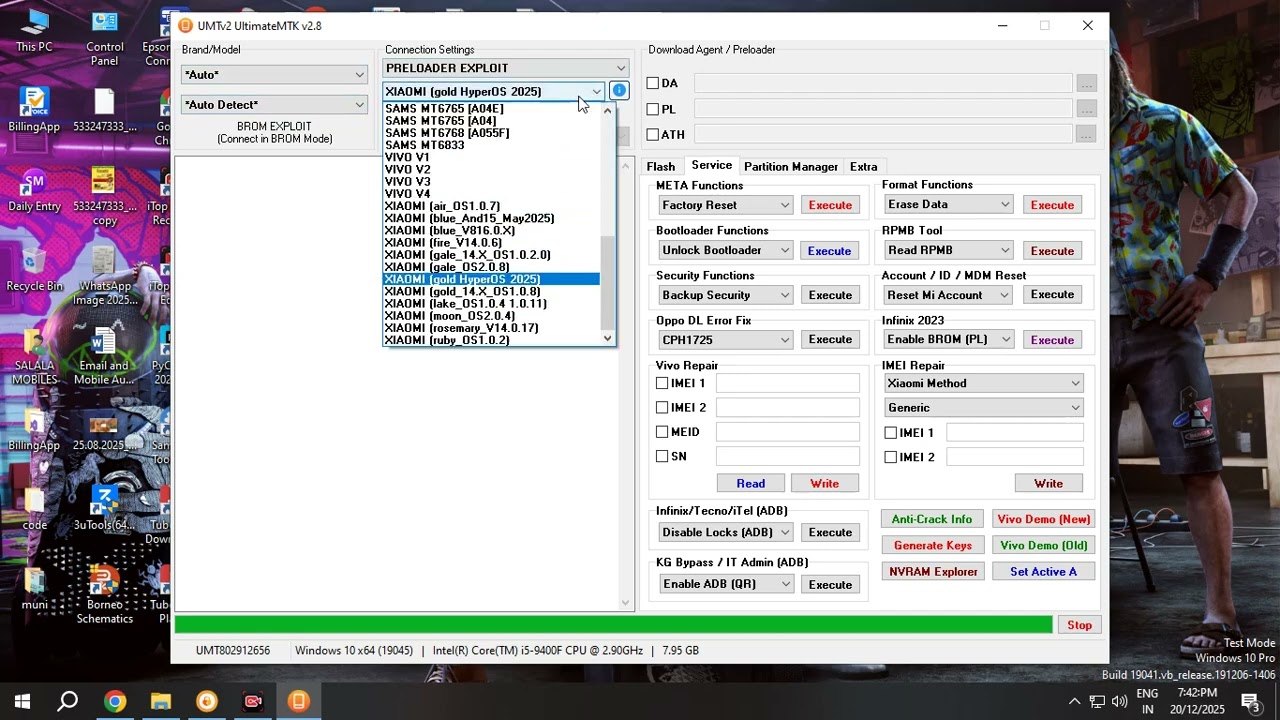Click the Anti-Crack Info button
Image resolution: width=1280 pixels, height=720 pixels.
(x=932, y=519)
